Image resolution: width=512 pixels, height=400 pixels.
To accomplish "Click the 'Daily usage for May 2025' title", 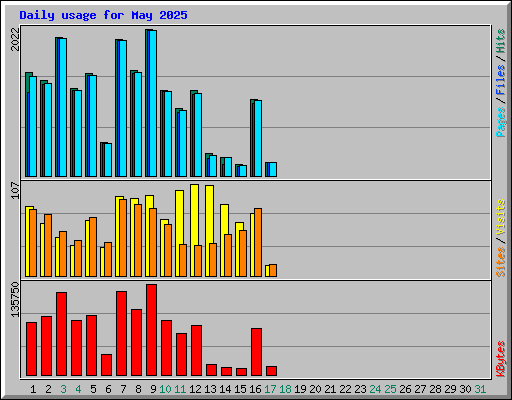I will click(x=103, y=15).
